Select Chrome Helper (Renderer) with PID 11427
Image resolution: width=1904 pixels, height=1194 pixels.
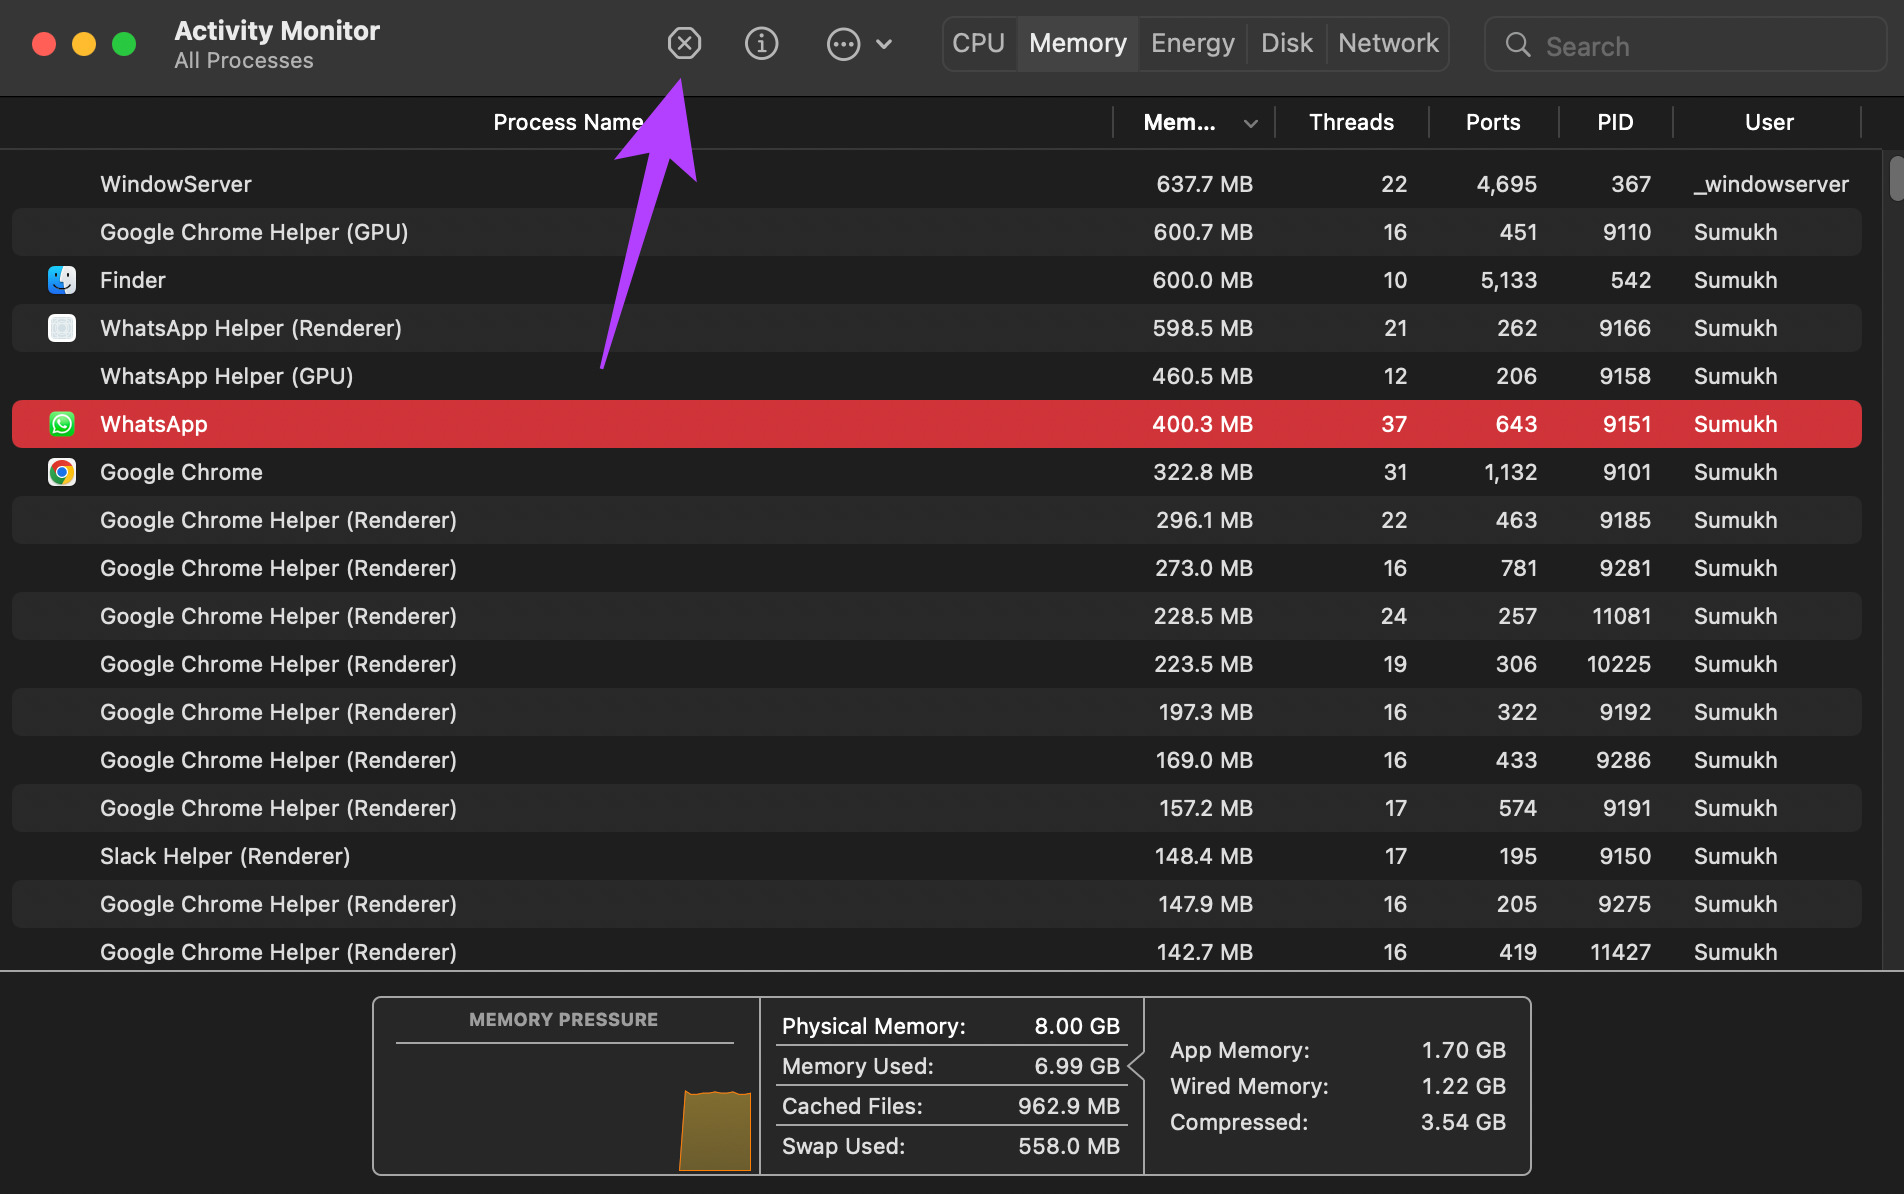point(937,950)
